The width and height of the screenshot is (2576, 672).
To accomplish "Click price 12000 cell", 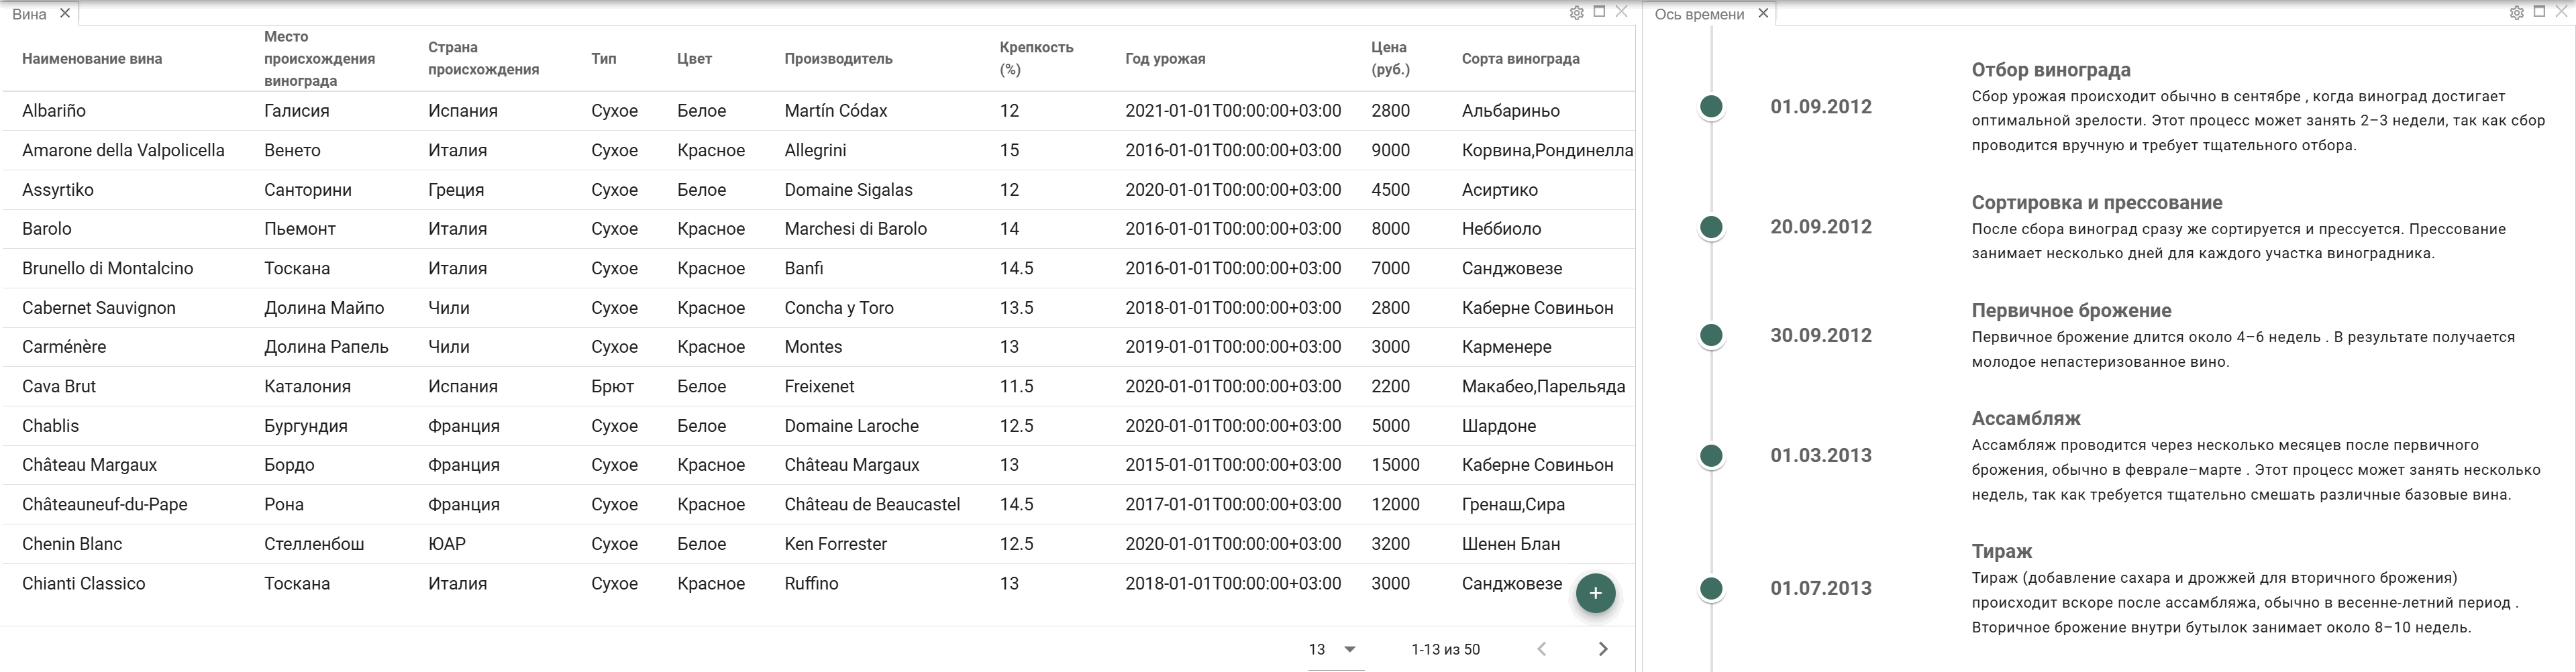I will [x=1395, y=505].
